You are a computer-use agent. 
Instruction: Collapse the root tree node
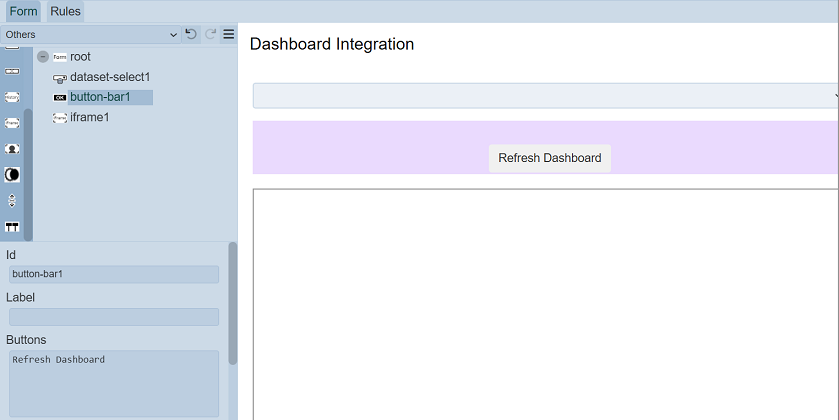43,57
